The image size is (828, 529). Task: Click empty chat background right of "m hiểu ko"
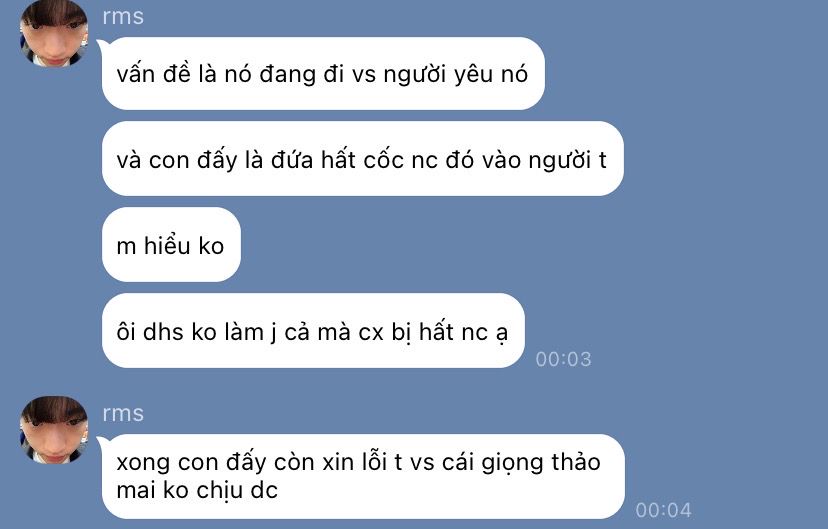click(475, 244)
